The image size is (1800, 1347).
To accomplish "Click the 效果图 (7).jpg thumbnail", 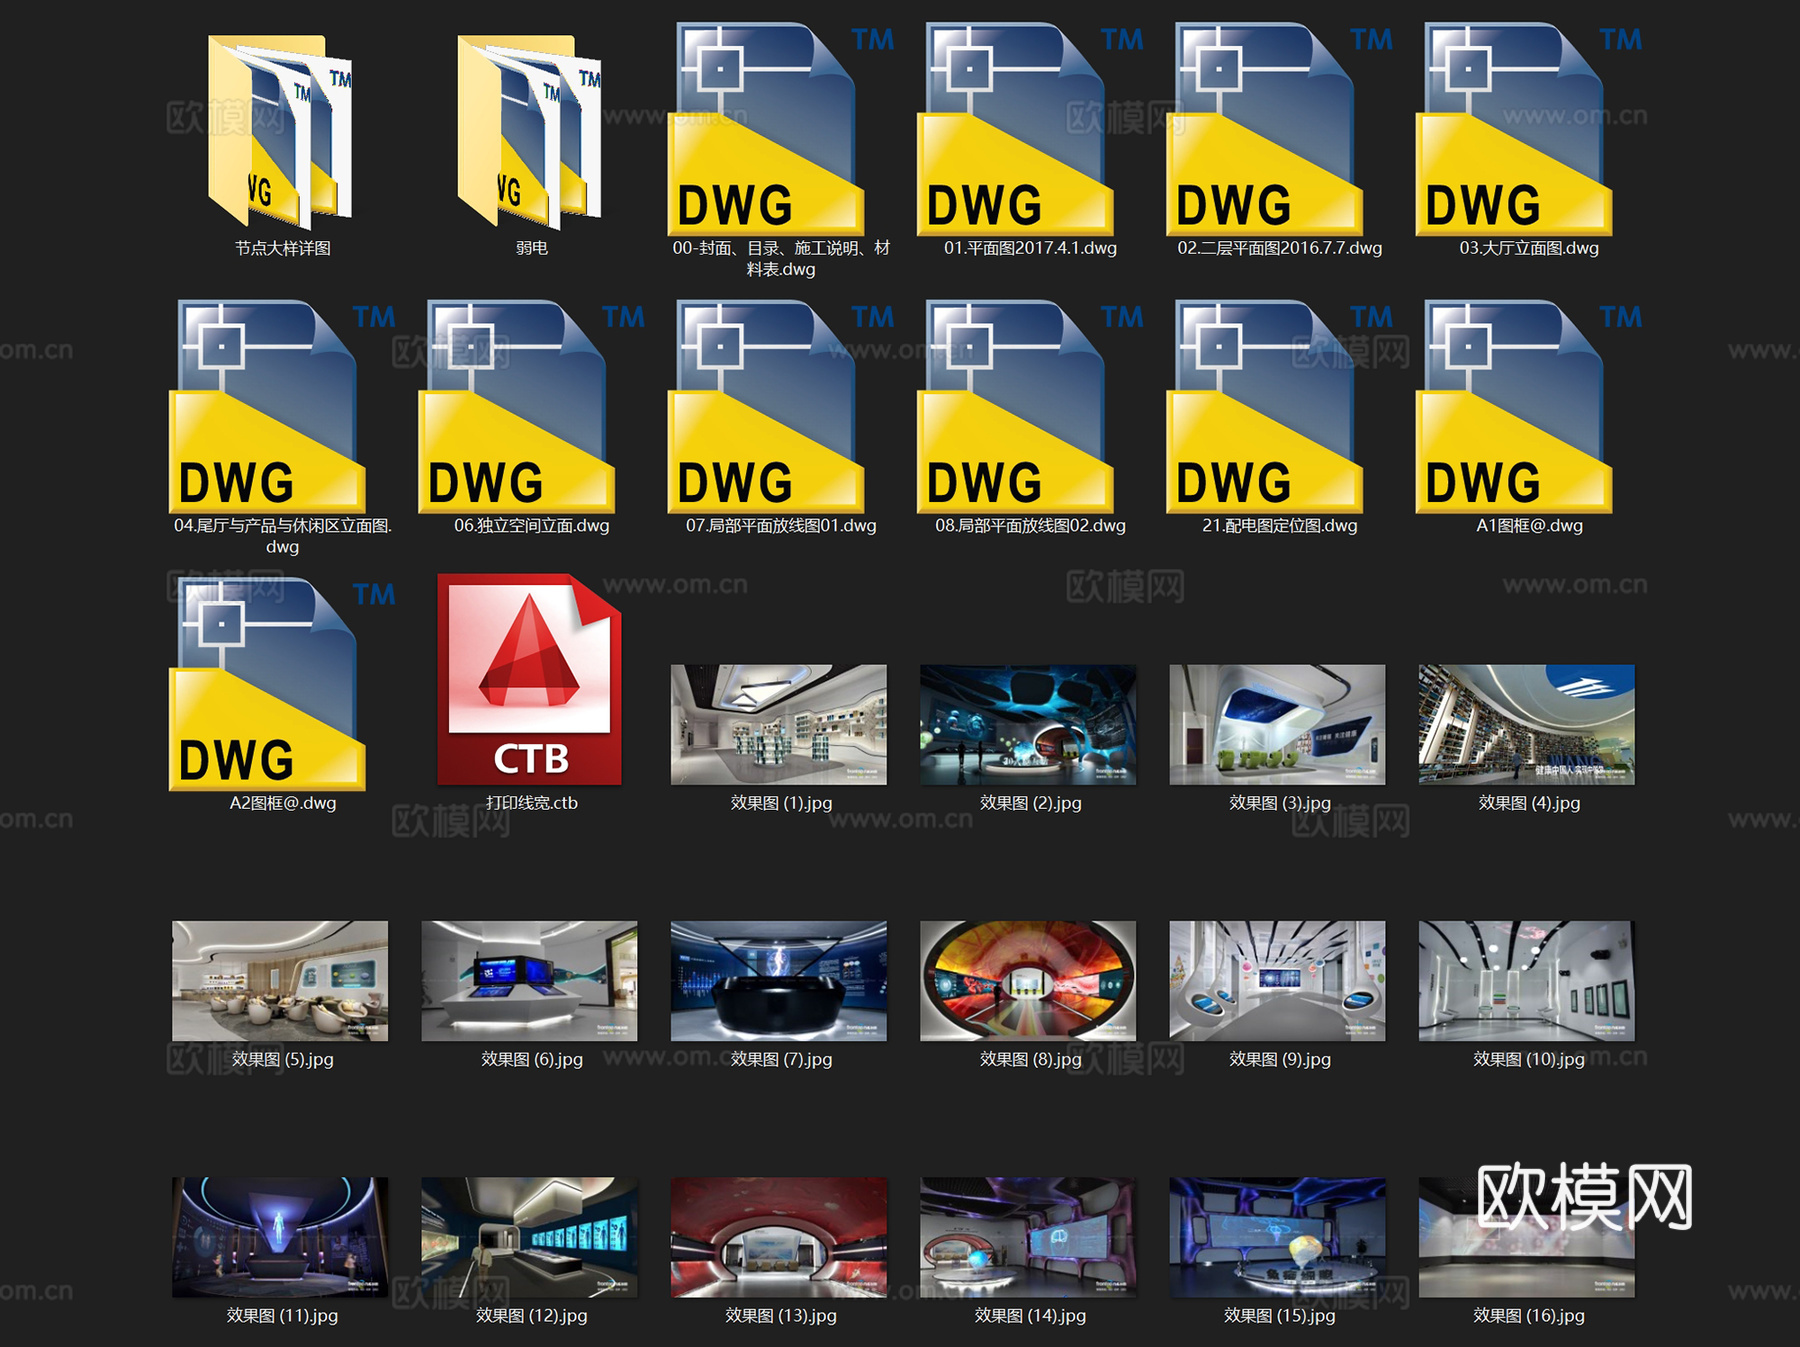I will (x=779, y=981).
